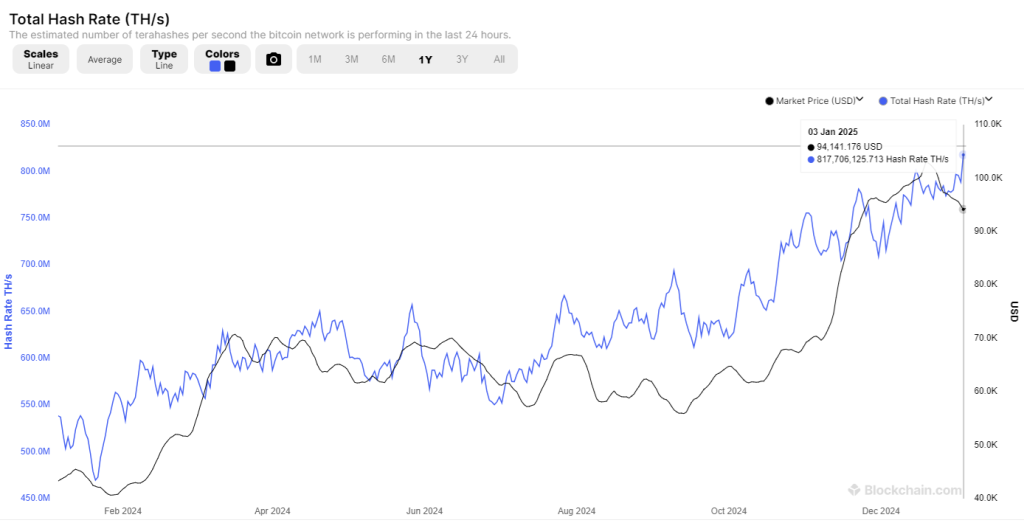Select the 1Y time range
1024x523 pixels.
(x=425, y=59)
